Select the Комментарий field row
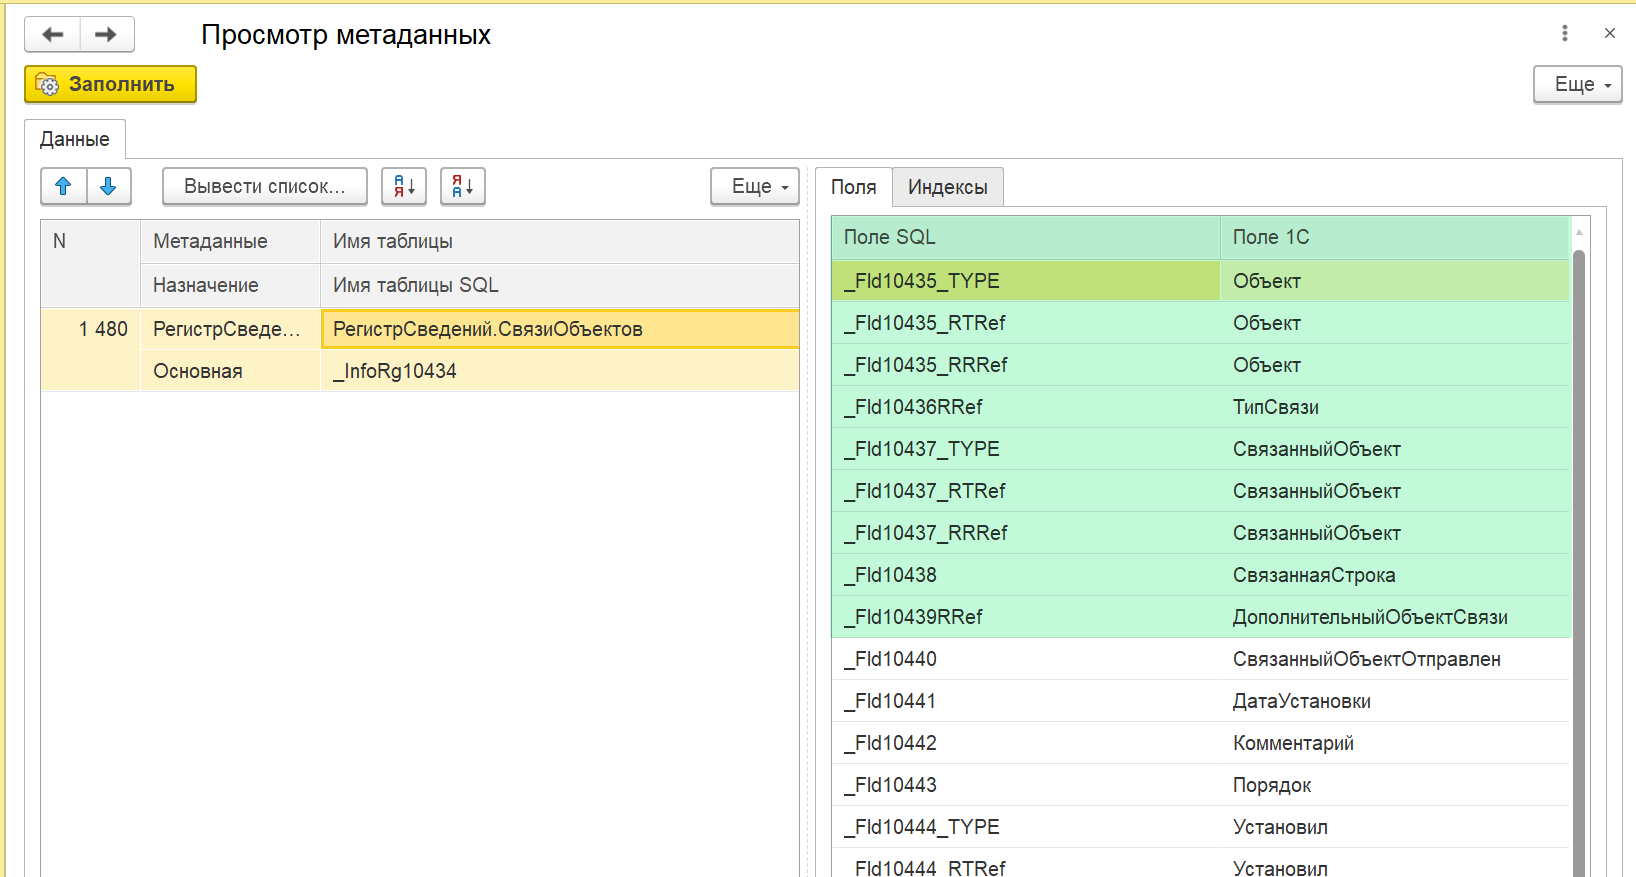 point(1200,743)
